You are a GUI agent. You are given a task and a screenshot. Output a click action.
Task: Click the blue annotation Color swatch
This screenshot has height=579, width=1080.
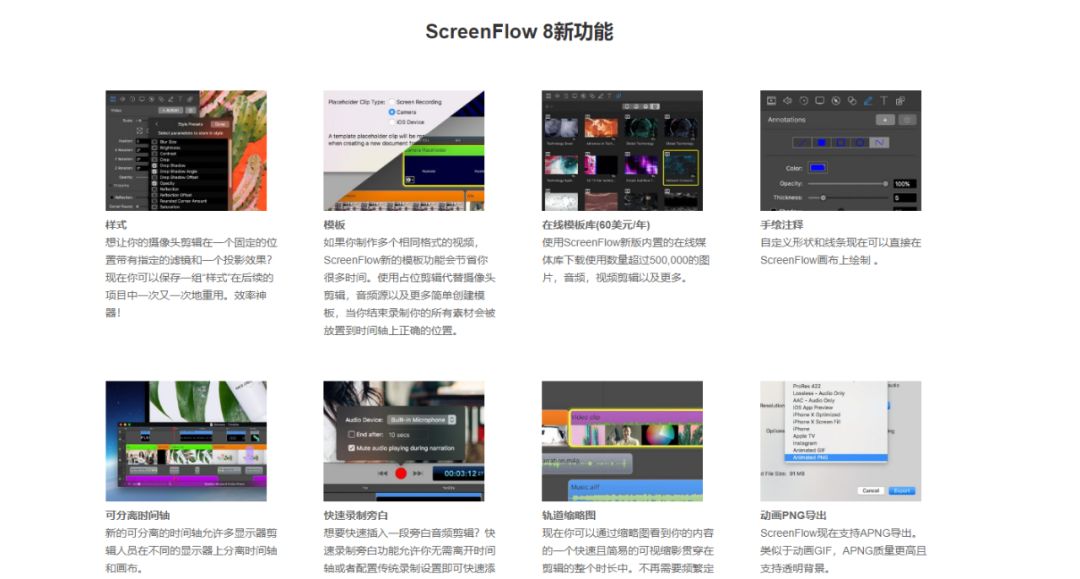coord(818,167)
